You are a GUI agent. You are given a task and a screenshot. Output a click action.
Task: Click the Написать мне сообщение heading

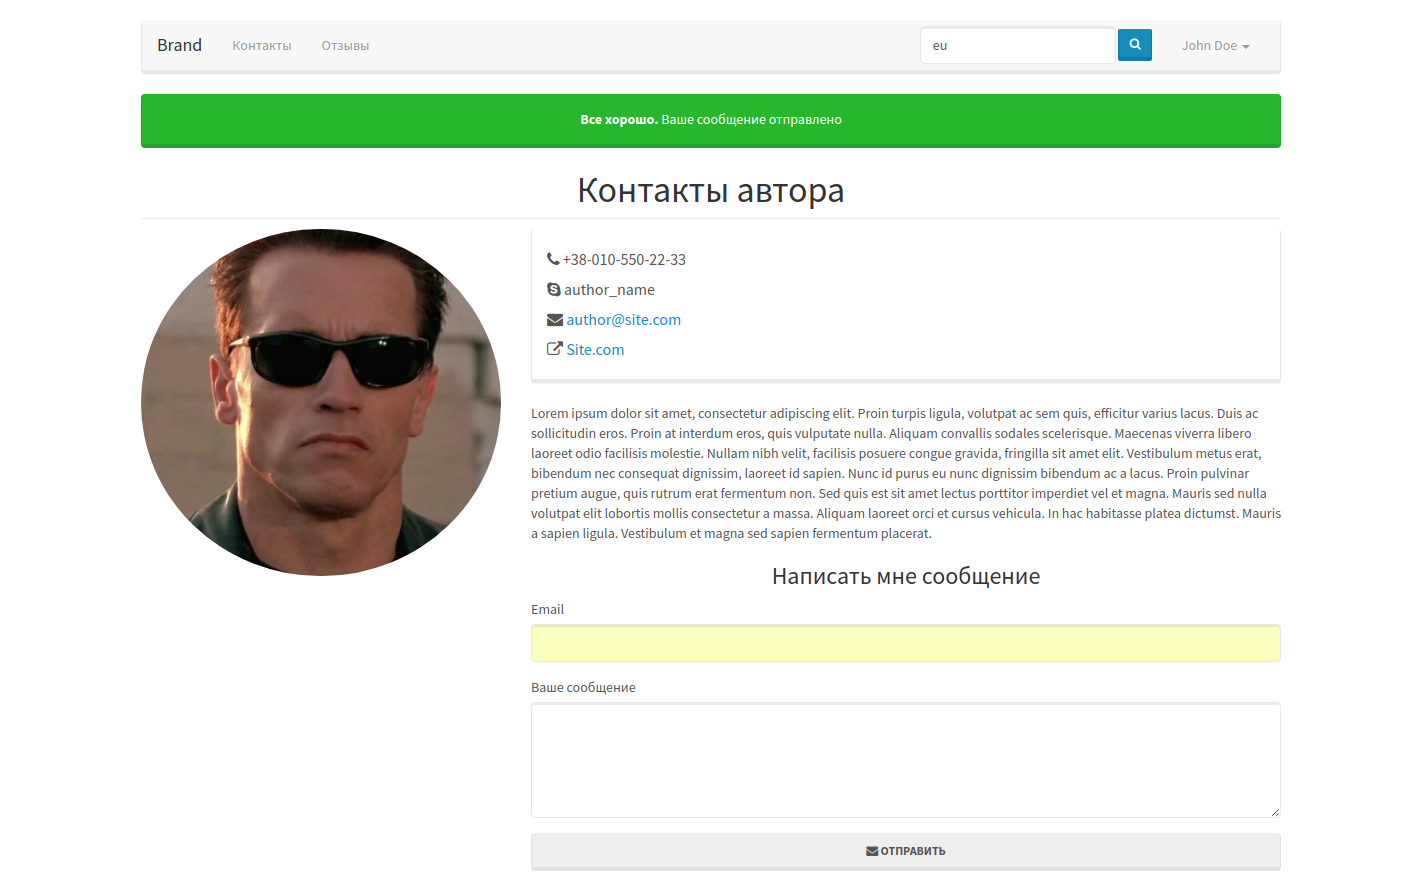coord(906,576)
